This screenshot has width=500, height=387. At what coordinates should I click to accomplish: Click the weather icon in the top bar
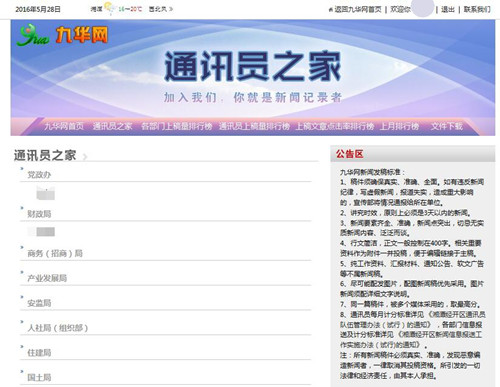click(110, 8)
